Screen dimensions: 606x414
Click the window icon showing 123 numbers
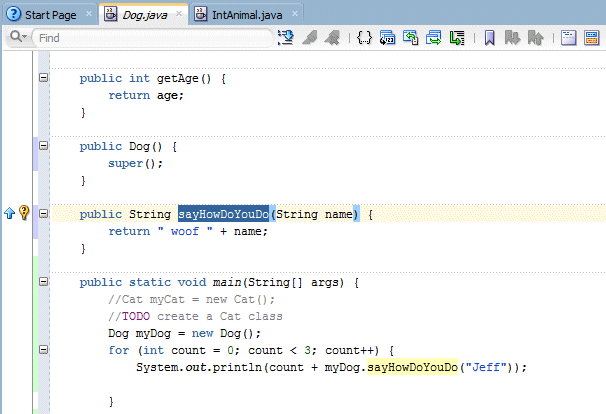[387, 38]
